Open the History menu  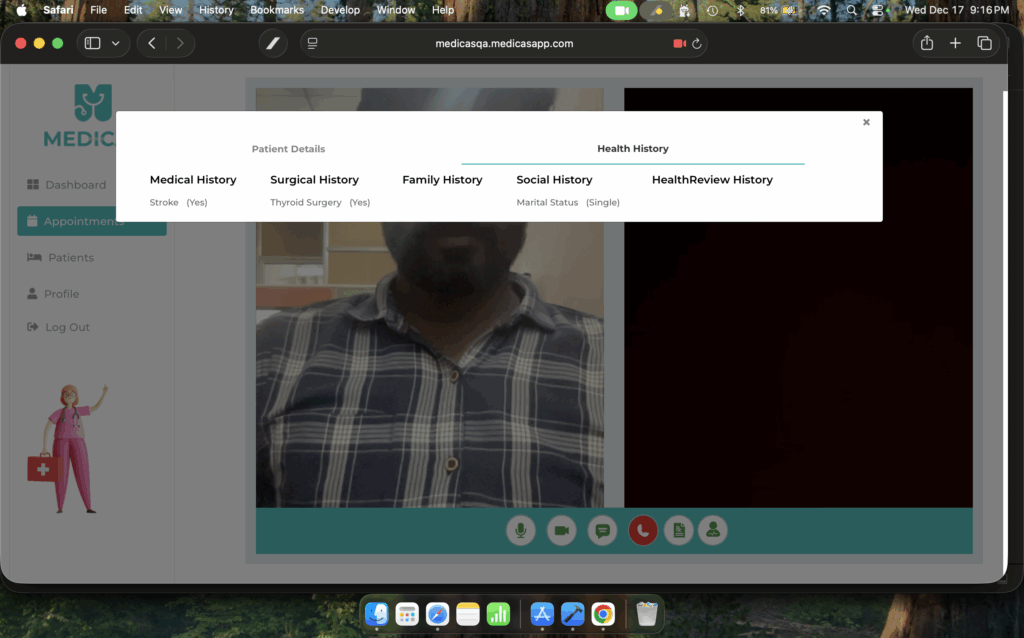click(x=216, y=10)
